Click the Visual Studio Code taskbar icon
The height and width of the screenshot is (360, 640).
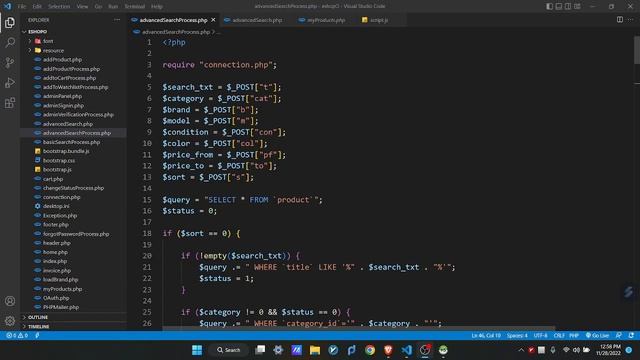click(407, 350)
